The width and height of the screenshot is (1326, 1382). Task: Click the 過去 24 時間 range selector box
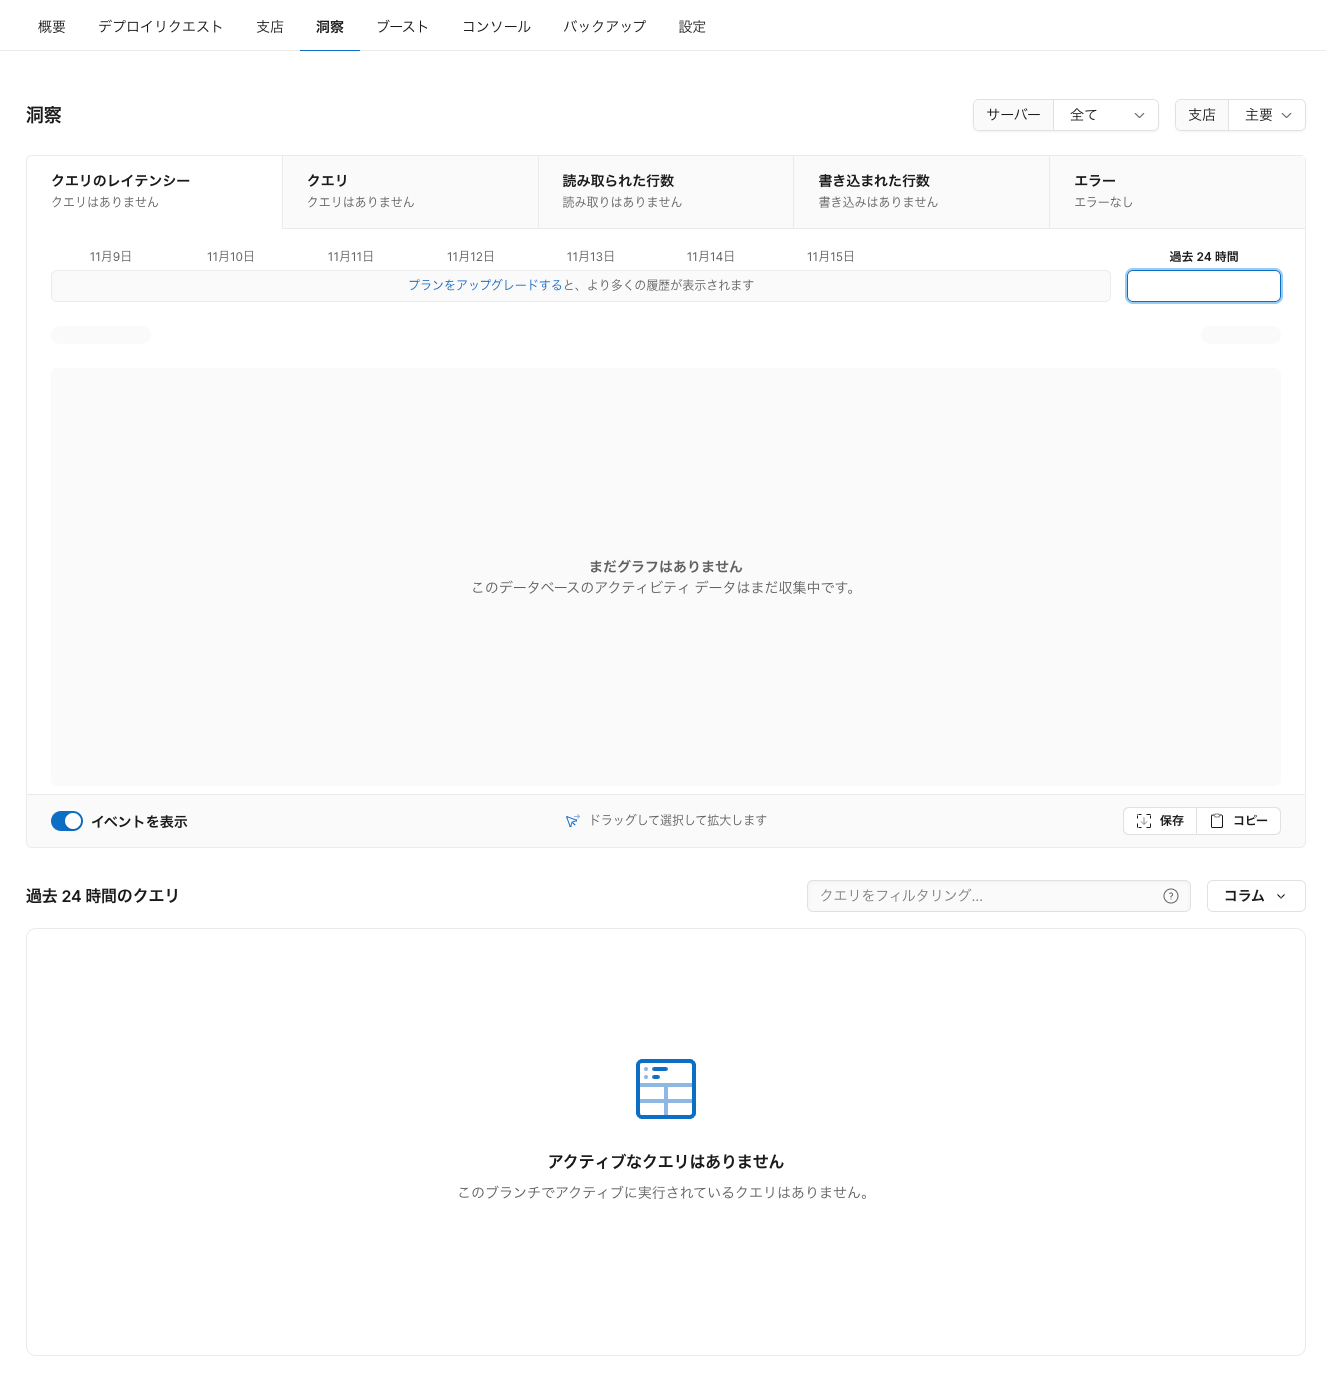pyautogui.click(x=1204, y=286)
